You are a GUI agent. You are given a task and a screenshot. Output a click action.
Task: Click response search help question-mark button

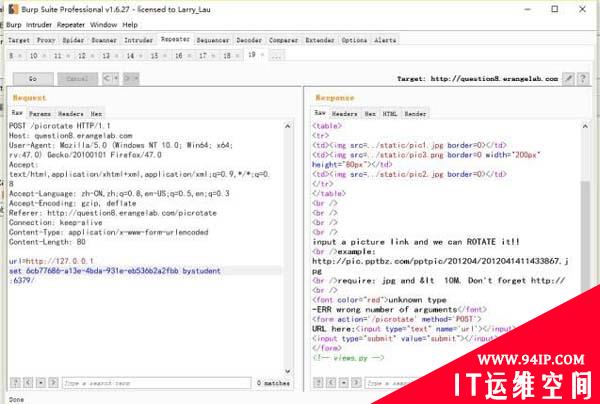318,383
